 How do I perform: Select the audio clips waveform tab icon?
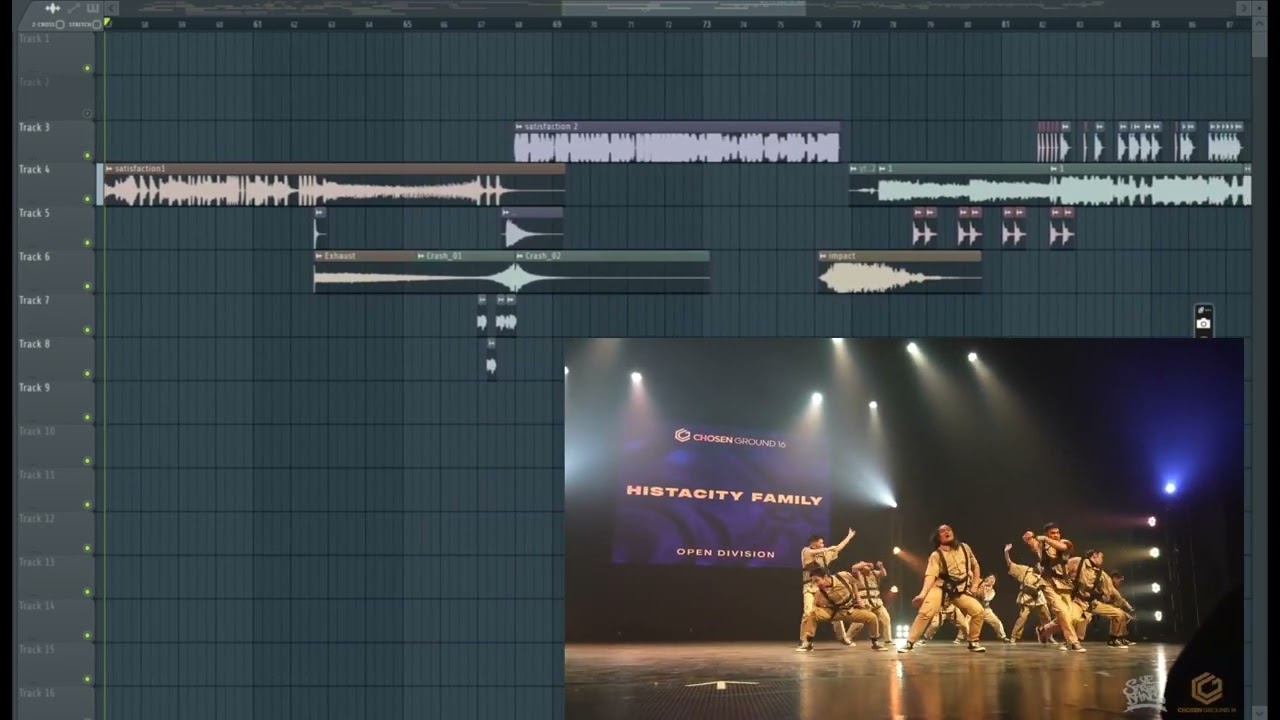(53, 8)
